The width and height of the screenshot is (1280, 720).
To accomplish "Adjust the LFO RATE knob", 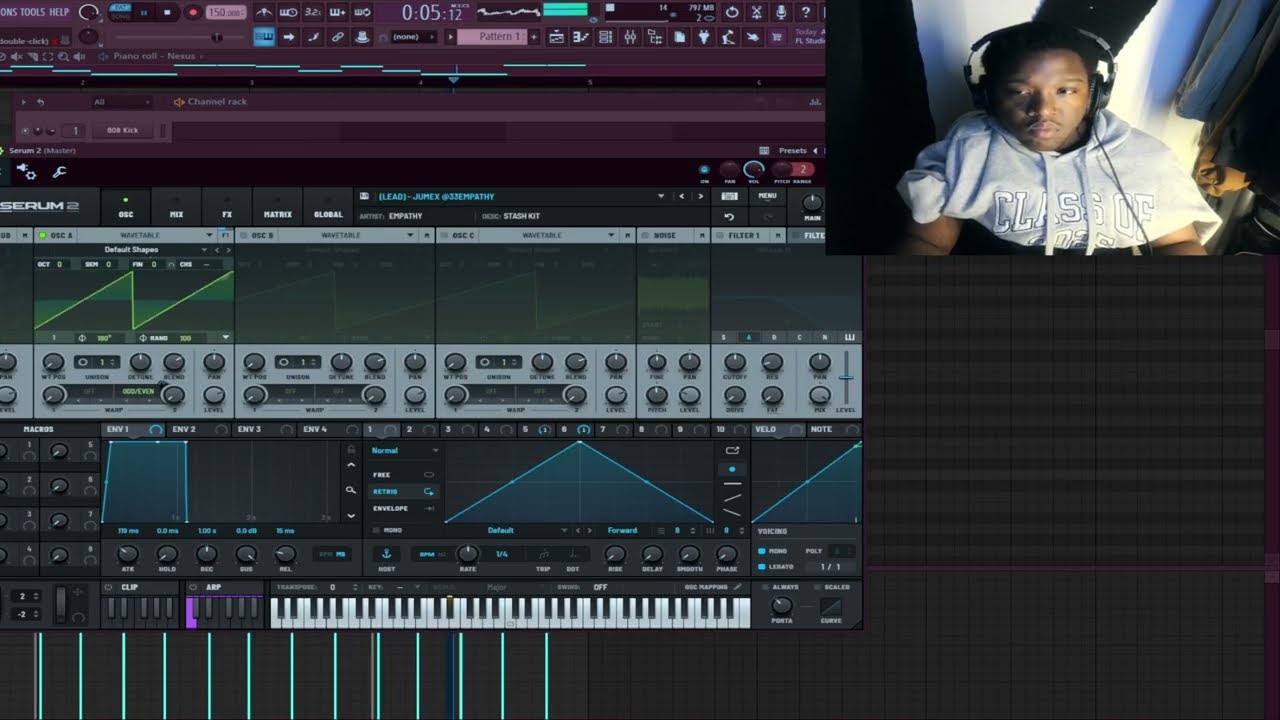I will [468, 553].
